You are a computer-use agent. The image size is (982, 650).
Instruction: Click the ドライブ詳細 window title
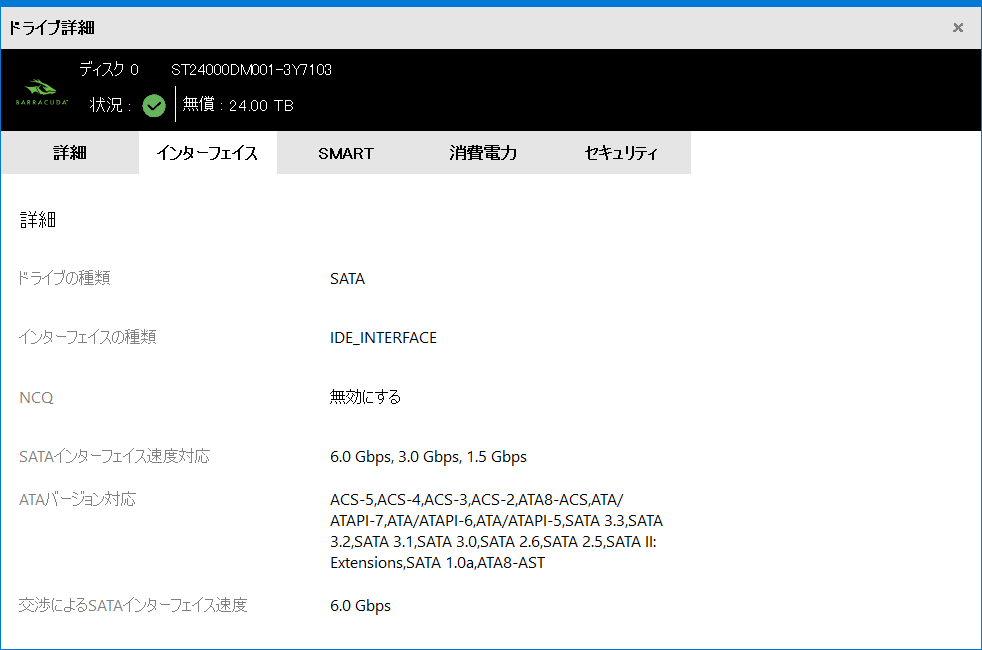coord(52,27)
